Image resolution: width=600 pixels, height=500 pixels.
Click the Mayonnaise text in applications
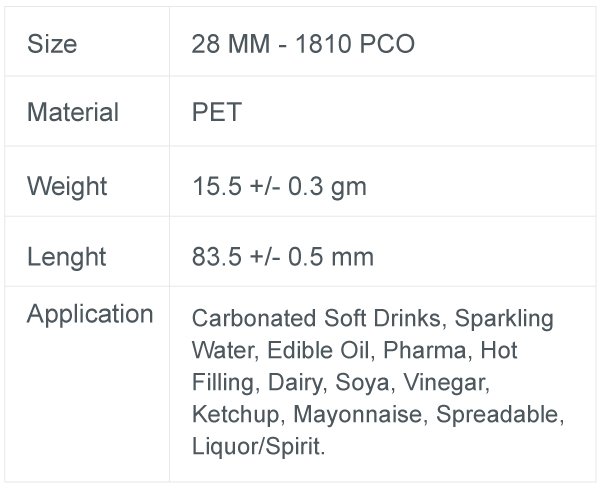coord(358,414)
